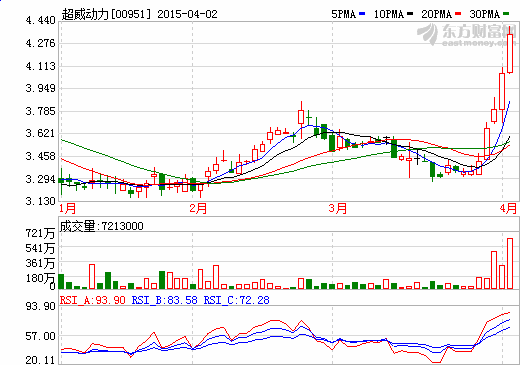Click the 30PMA green legend swatch
The height and width of the screenshot is (365, 520).
[506, 14]
